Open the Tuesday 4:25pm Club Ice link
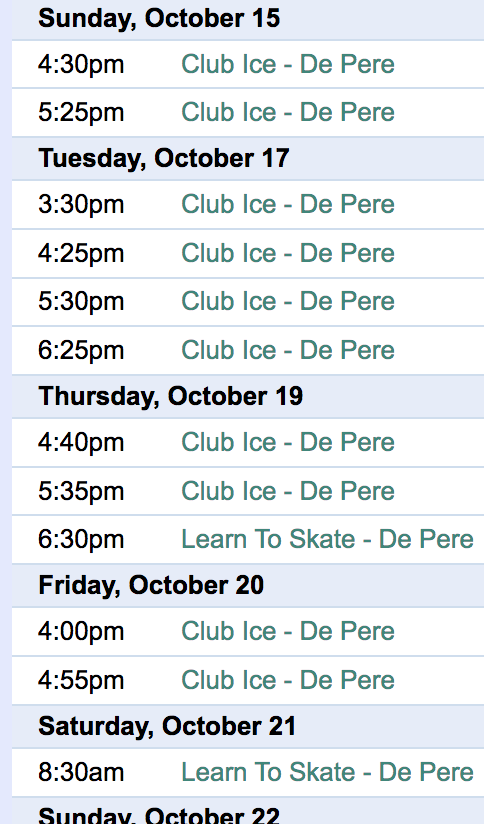484x824 pixels. [287, 253]
